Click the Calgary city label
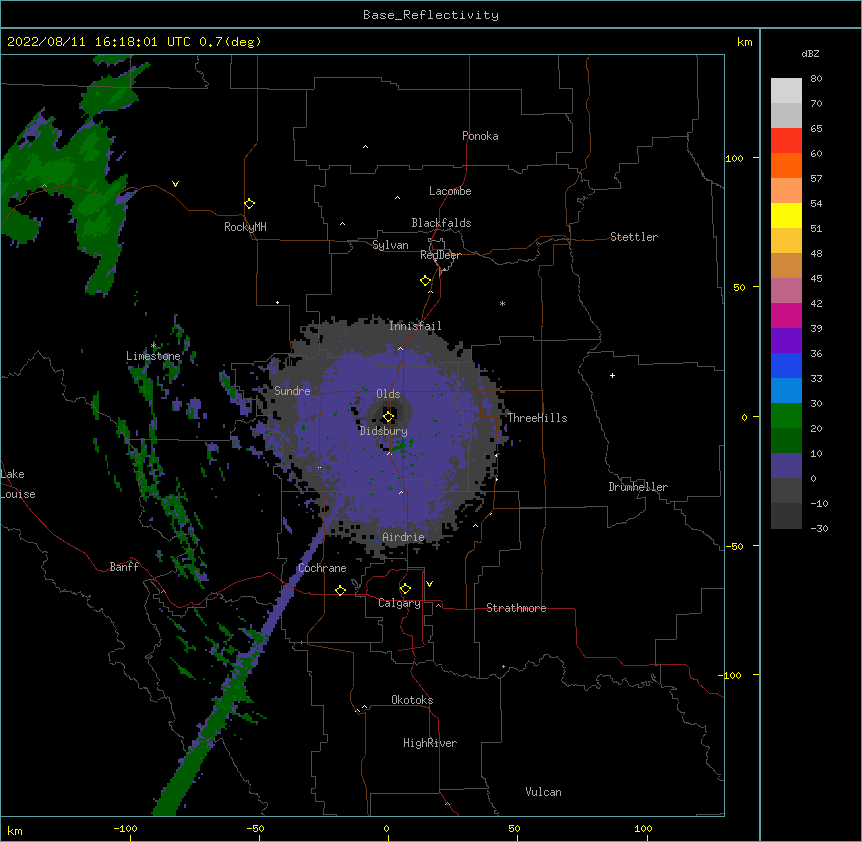The image size is (862, 842). pos(399,603)
